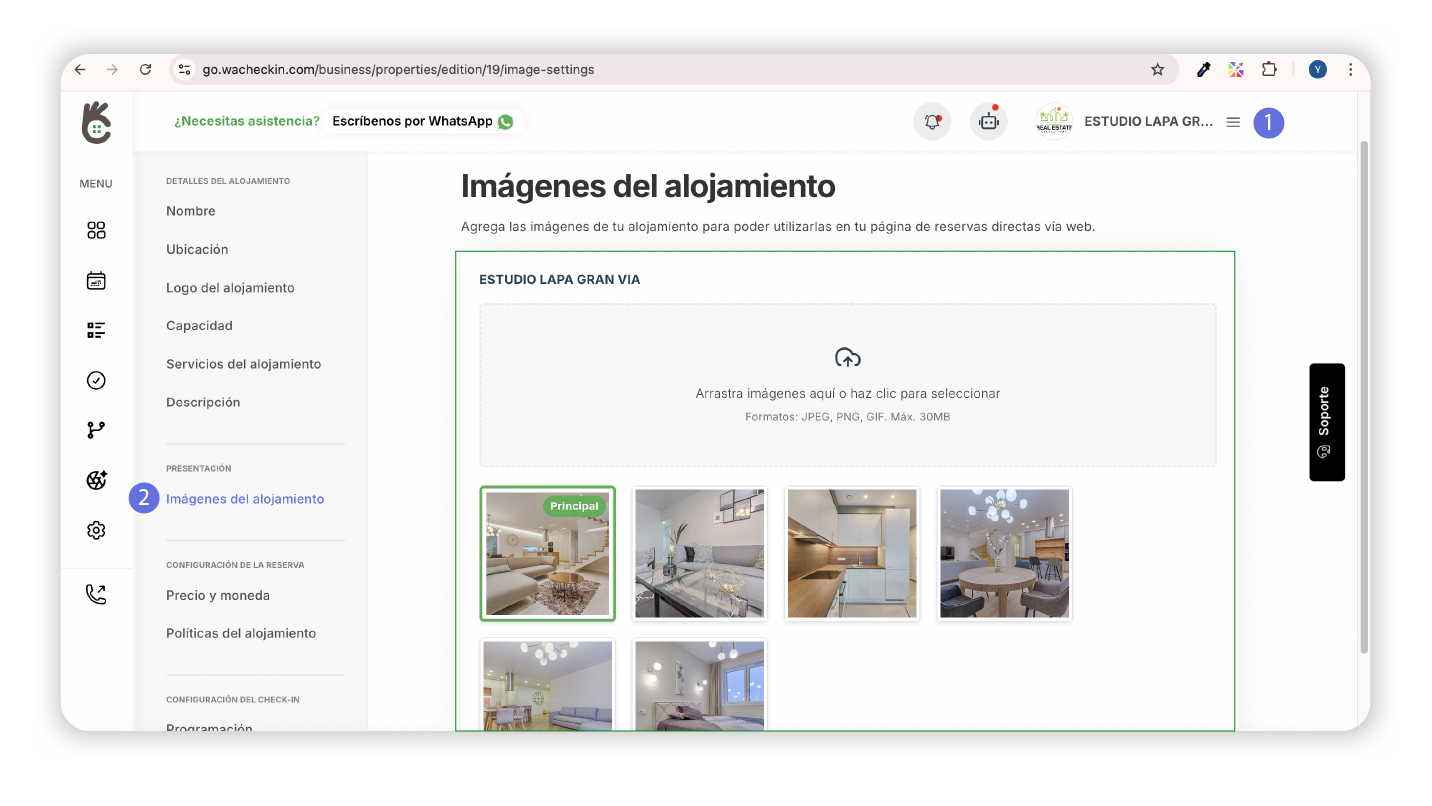
Task: Select the kitchen photo thumbnail
Action: (852, 553)
